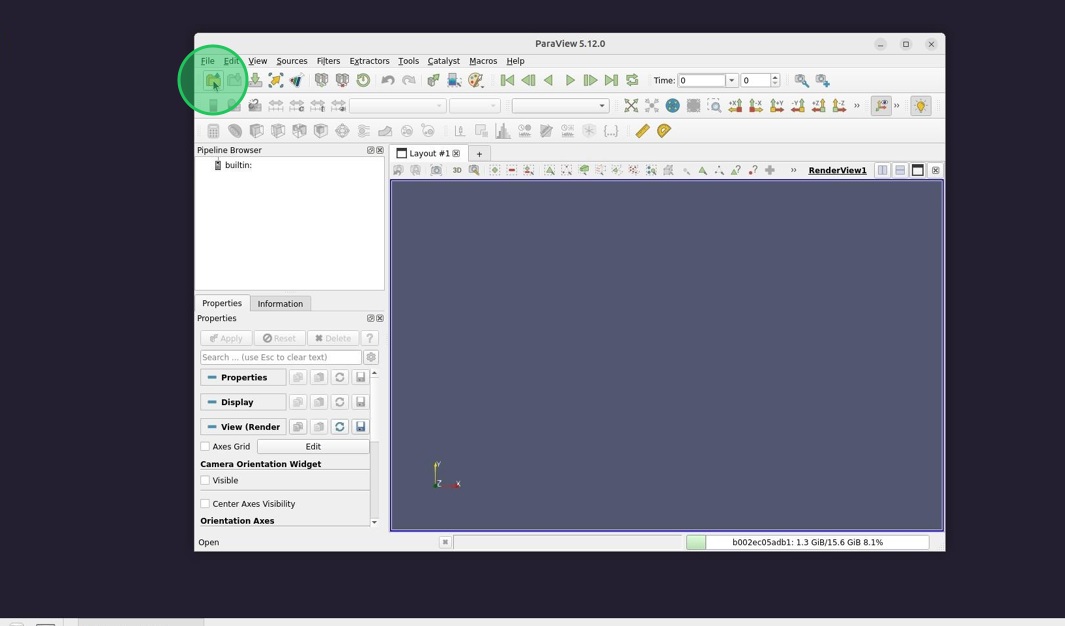Image resolution: width=1065 pixels, height=626 pixels.
Task: Click the Save Data download-arrow icon
Action: coord(255,80)
